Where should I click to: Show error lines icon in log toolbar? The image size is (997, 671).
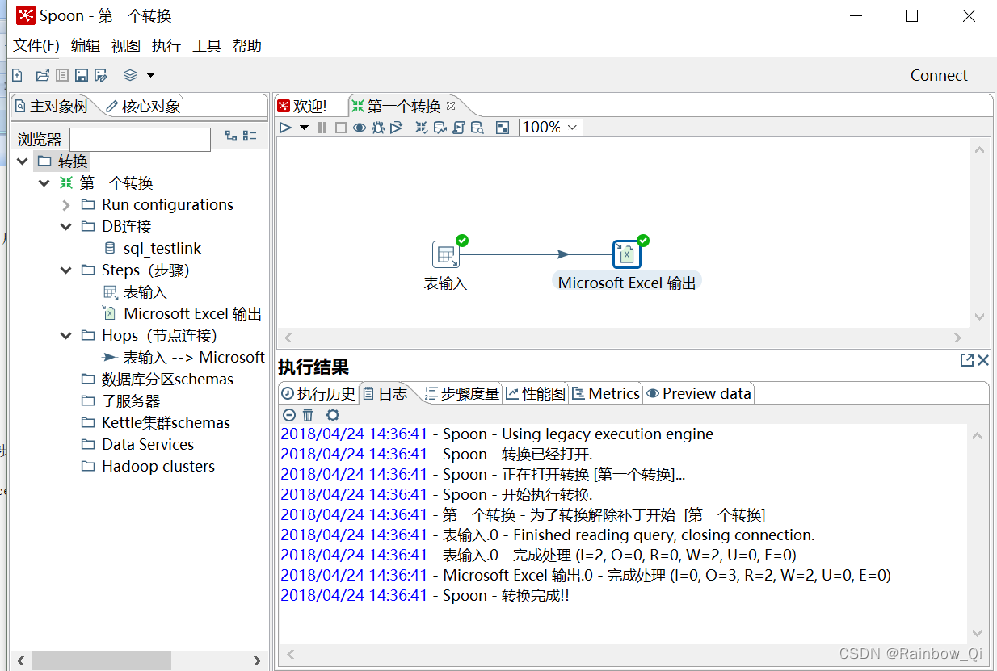289,415
